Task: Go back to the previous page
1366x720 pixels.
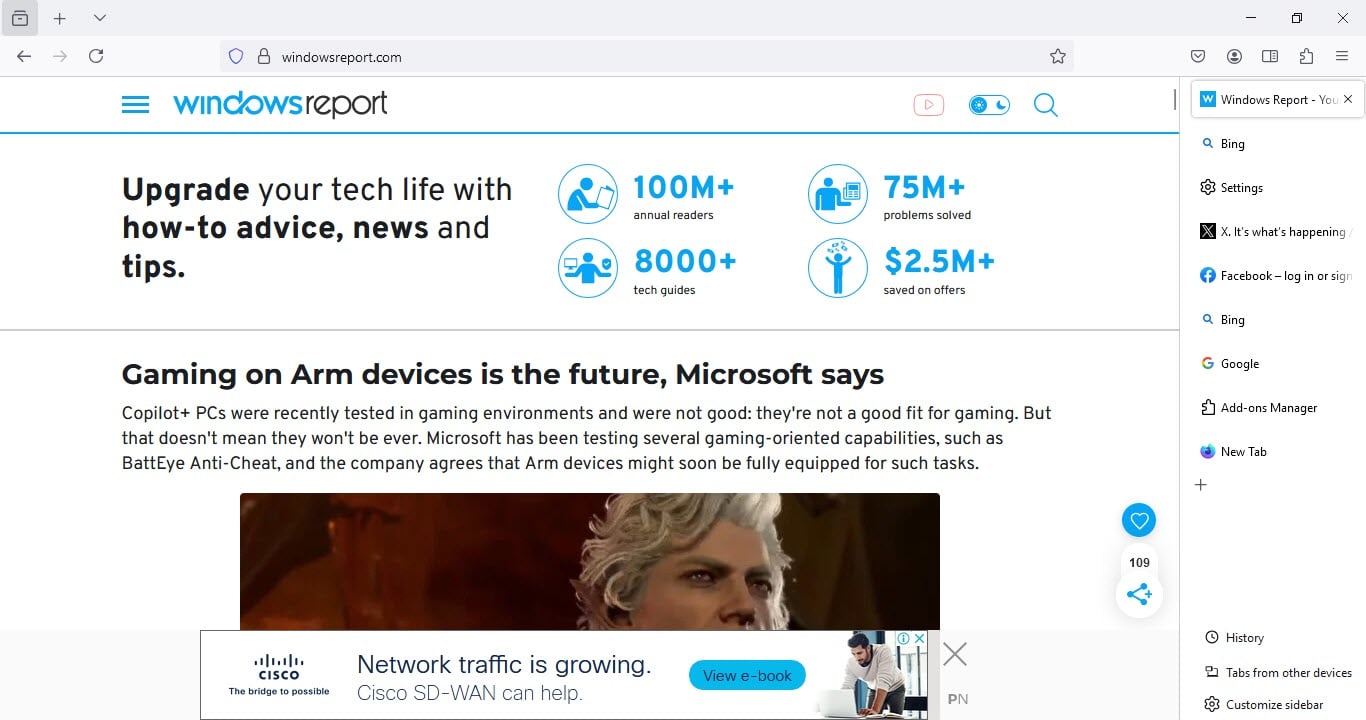Action: pos(24,57)
